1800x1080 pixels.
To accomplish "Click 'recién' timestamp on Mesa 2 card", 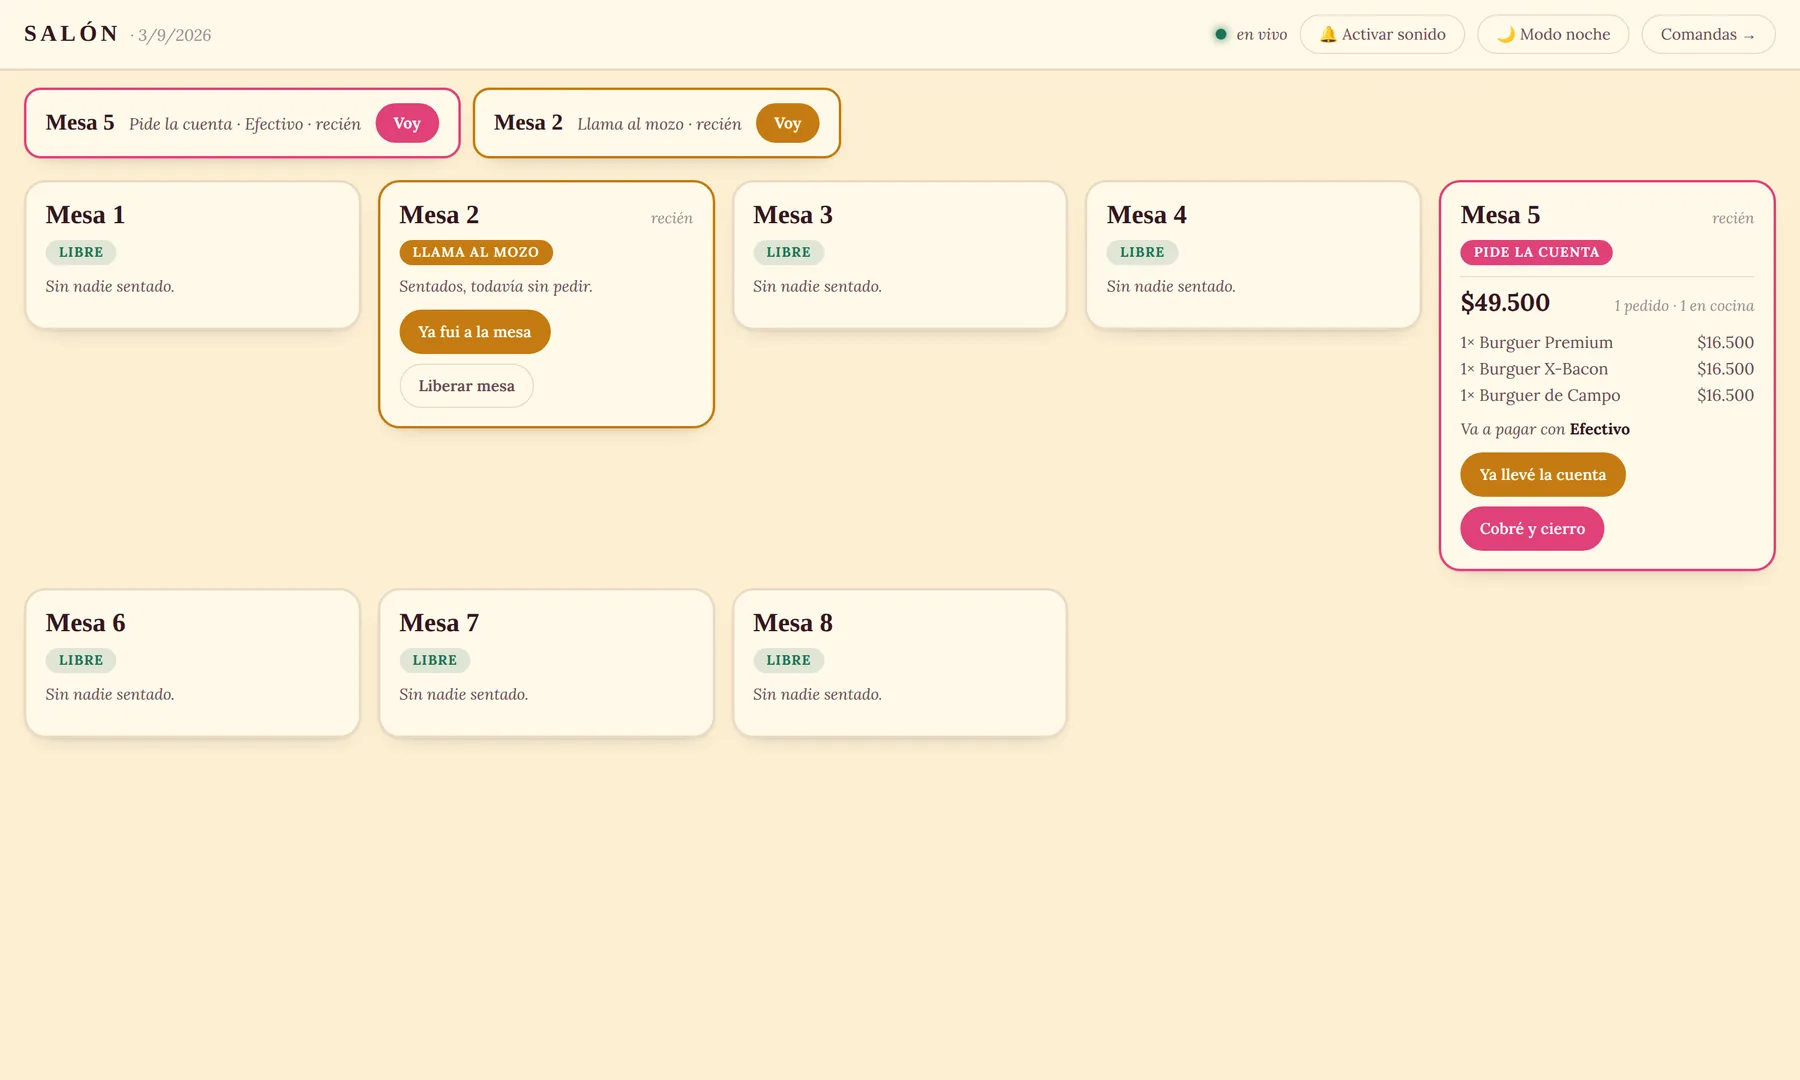I will point(672,218).
